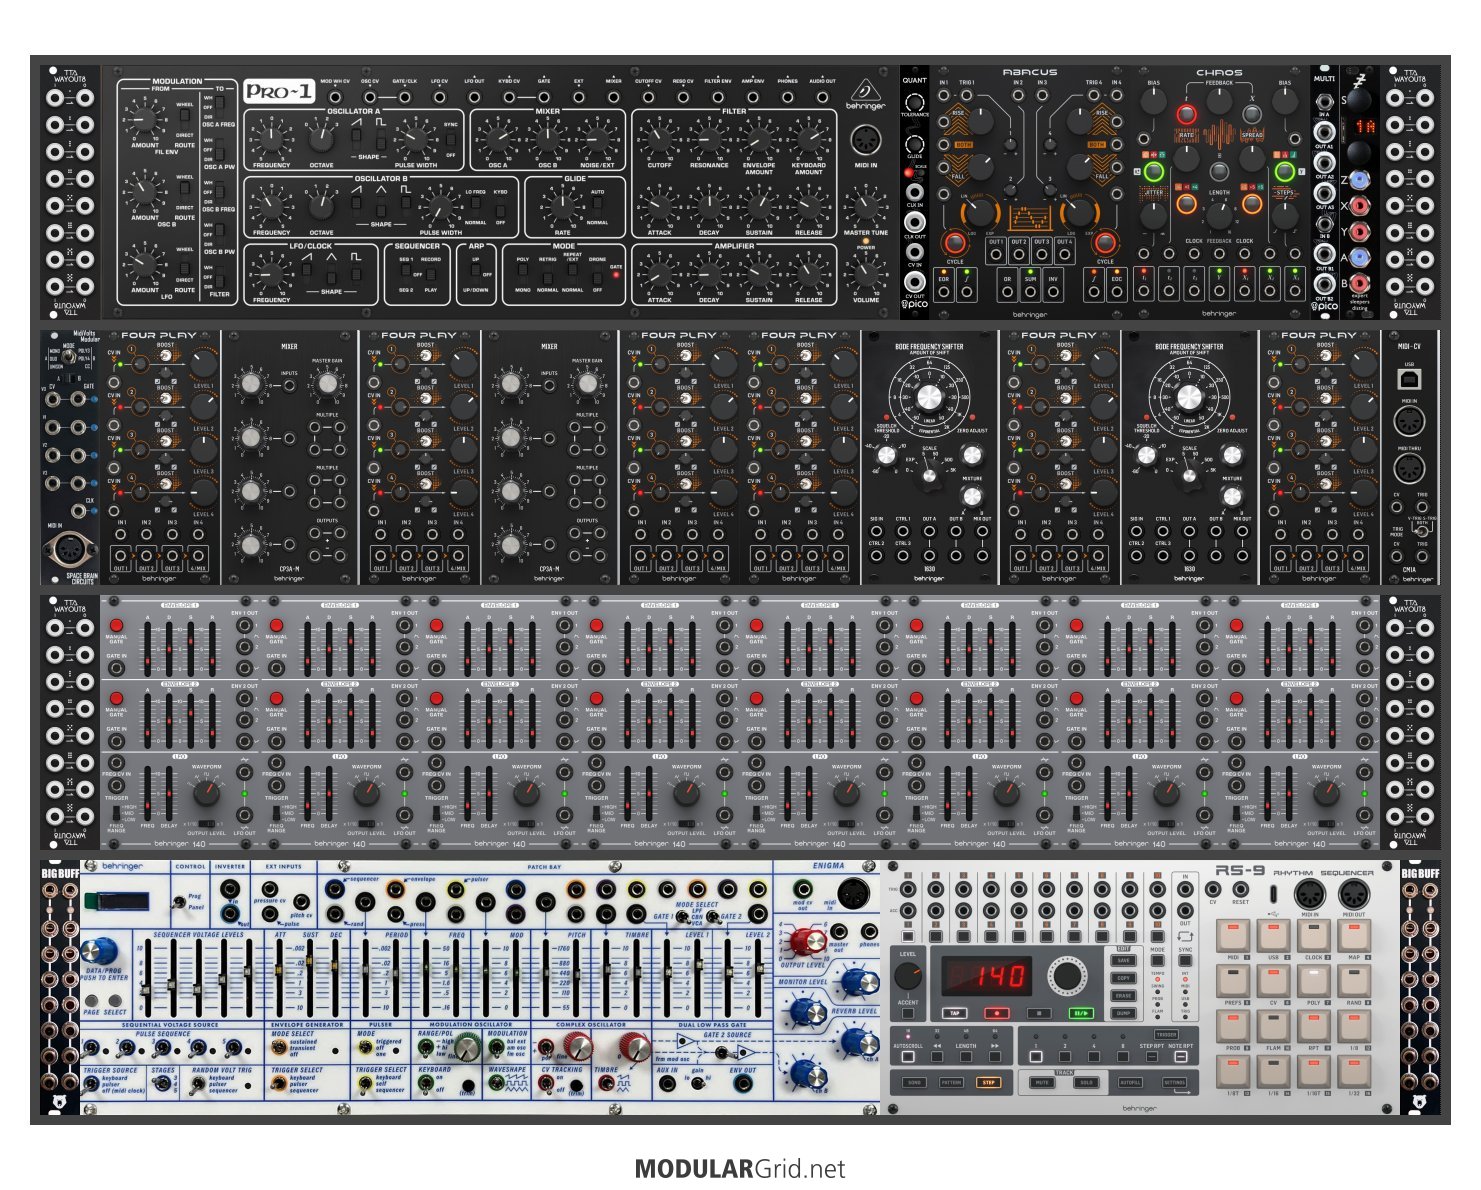This screenshot has height=1190, width=1481.
Task: Select SONG mode on RS-9
Action: coord(914,1082)
